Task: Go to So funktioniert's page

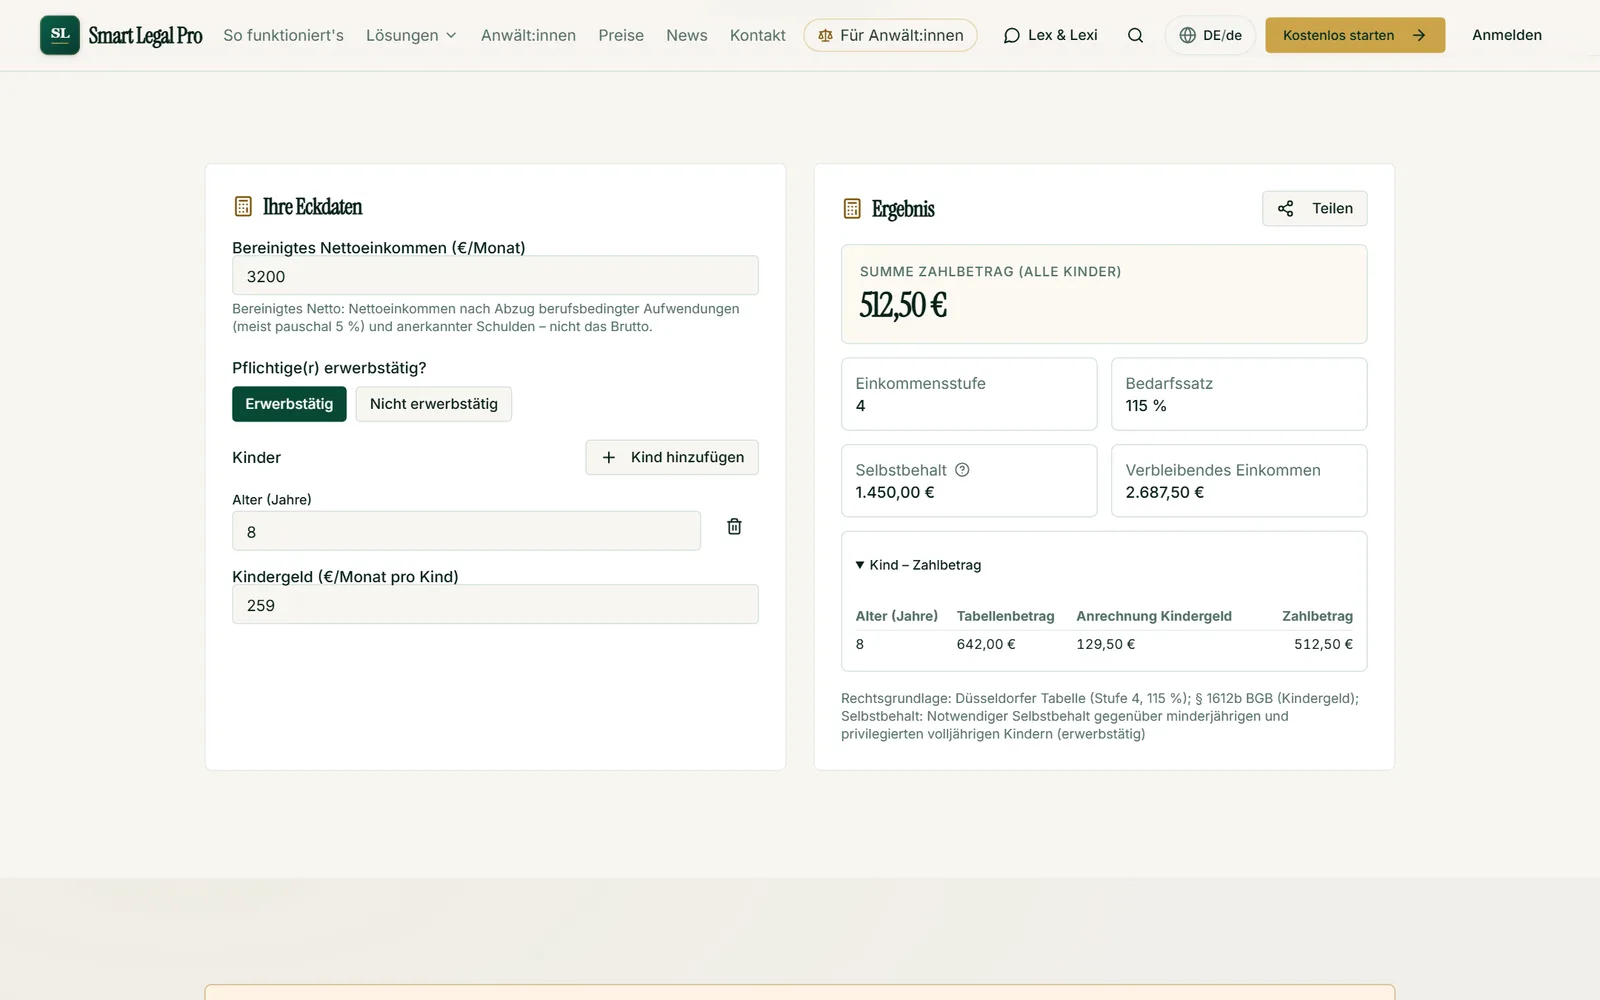Action: (283, 35)
